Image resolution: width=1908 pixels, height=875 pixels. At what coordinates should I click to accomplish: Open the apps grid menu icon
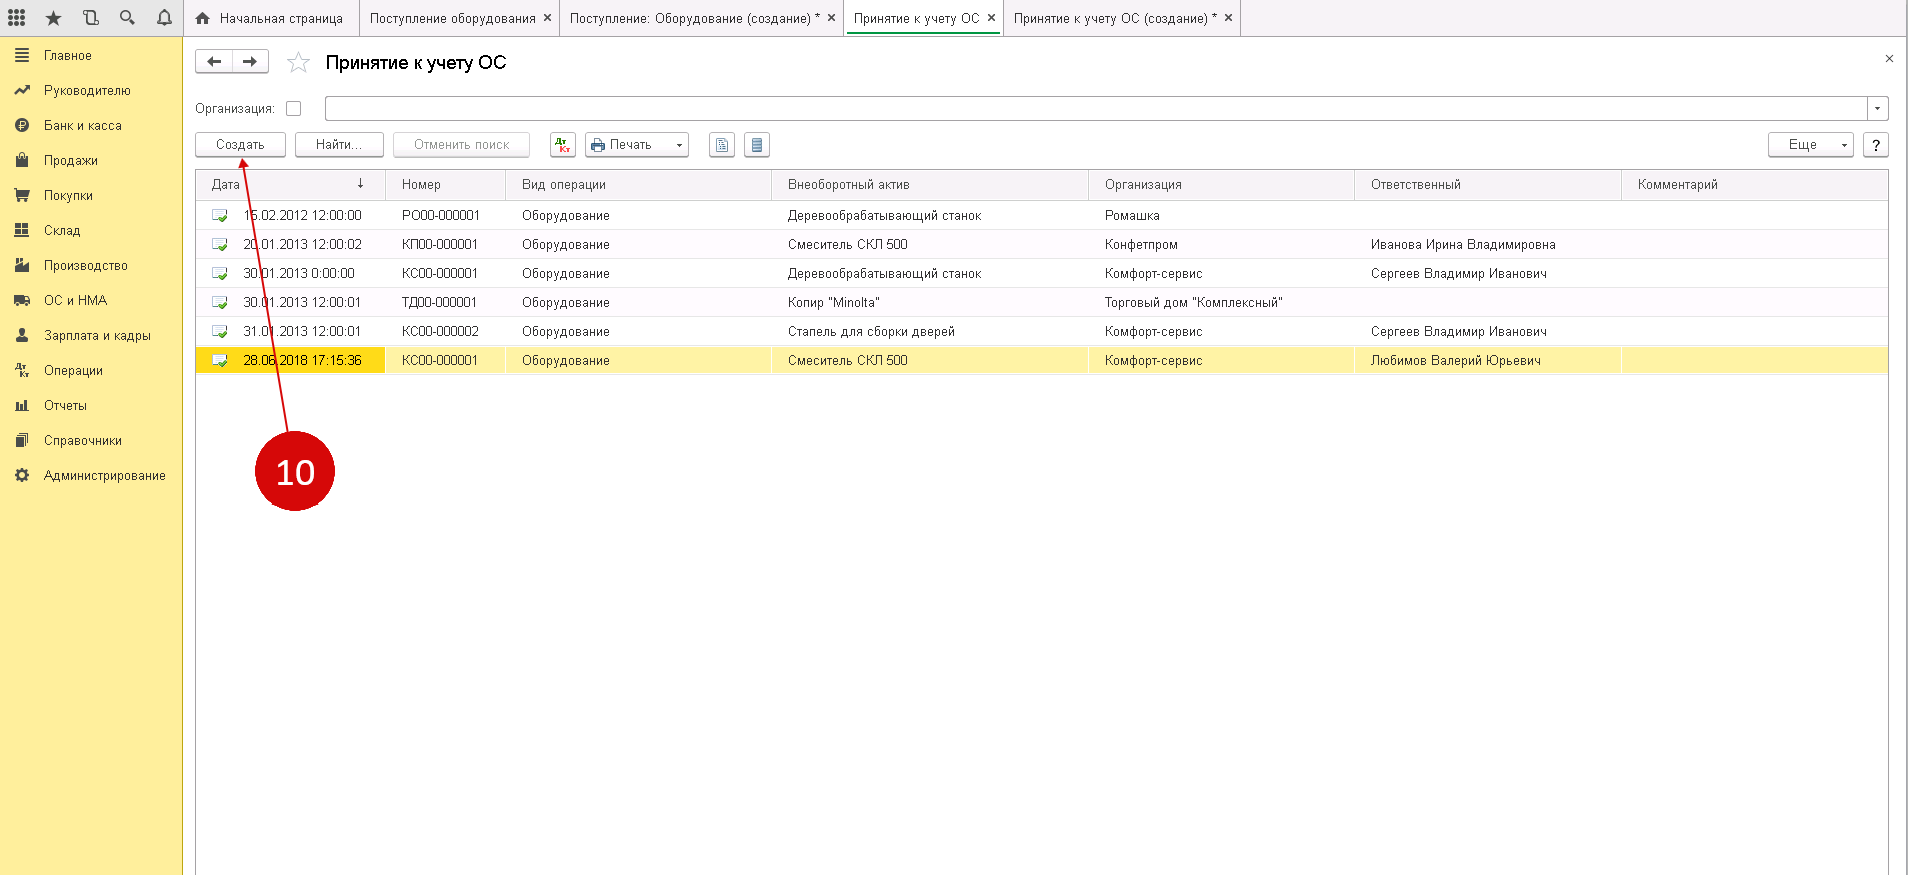pyautogui.click(x=17, y=18)
